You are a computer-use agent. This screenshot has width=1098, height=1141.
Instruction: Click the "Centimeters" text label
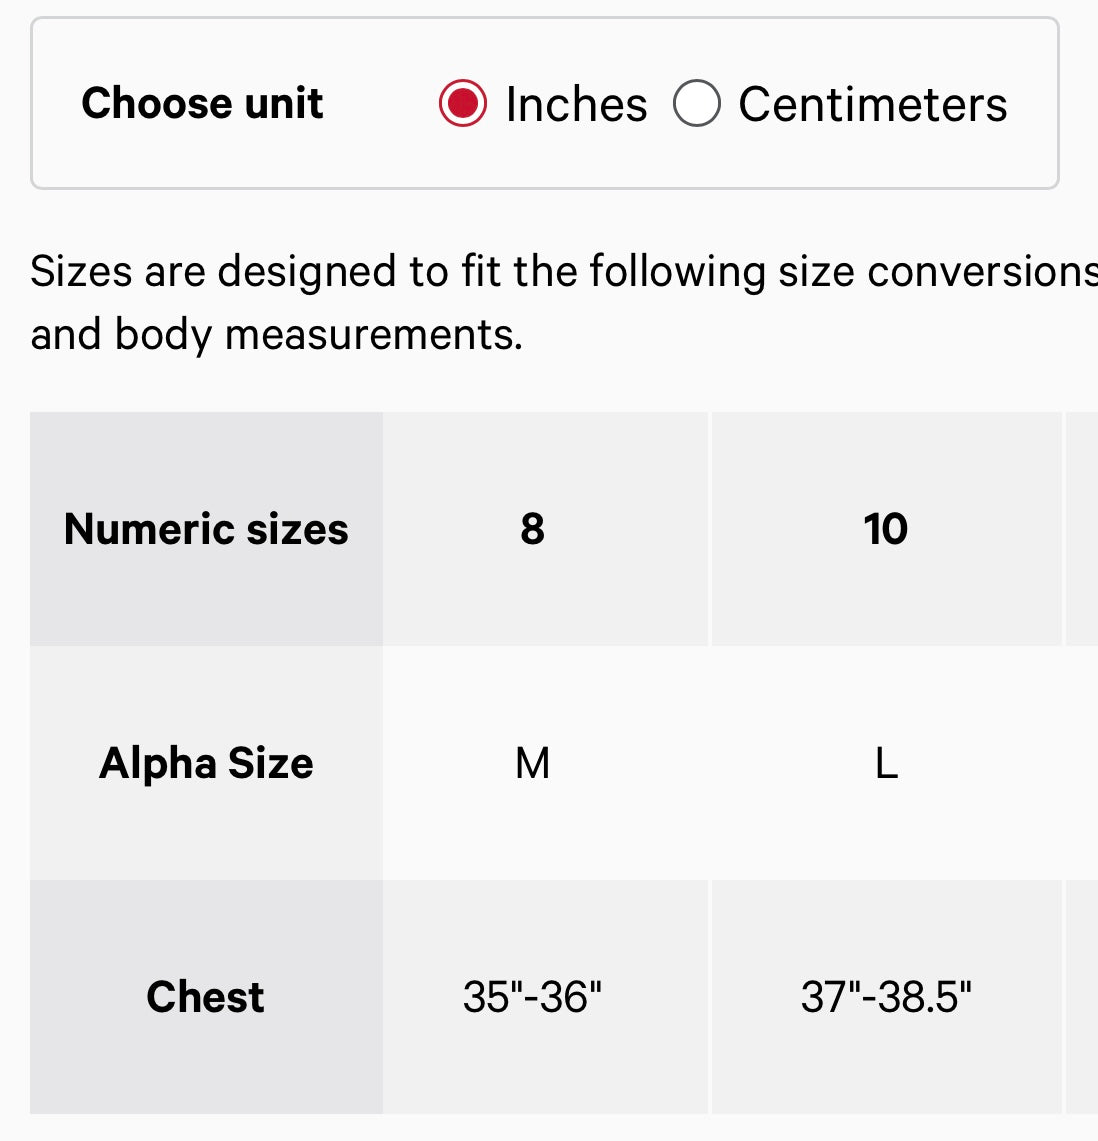872,104
